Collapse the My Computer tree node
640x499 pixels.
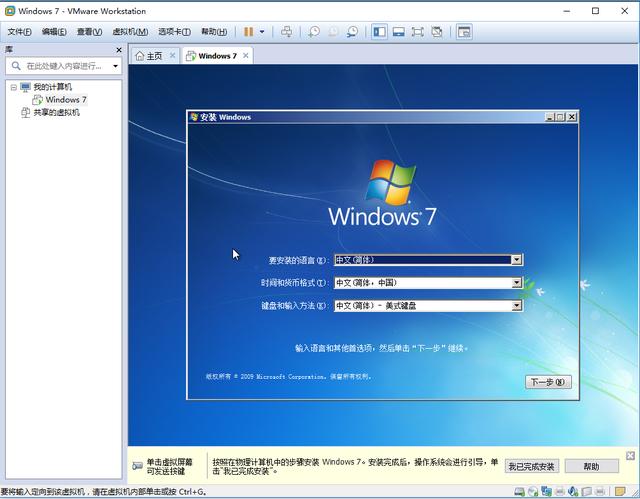point(13,87)
